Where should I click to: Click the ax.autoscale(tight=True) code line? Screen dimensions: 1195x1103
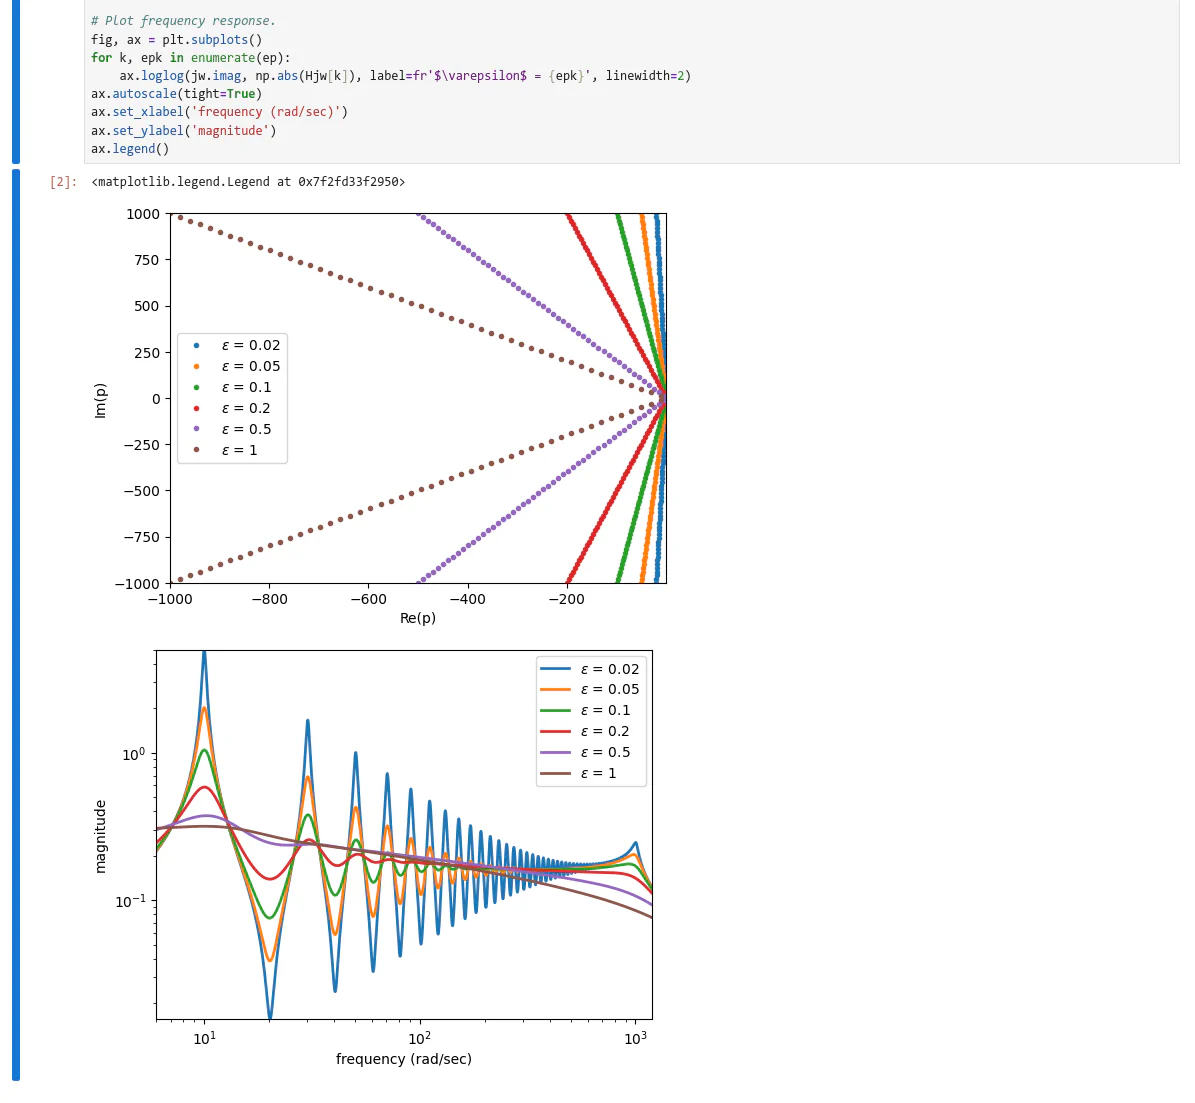(176, 94)
